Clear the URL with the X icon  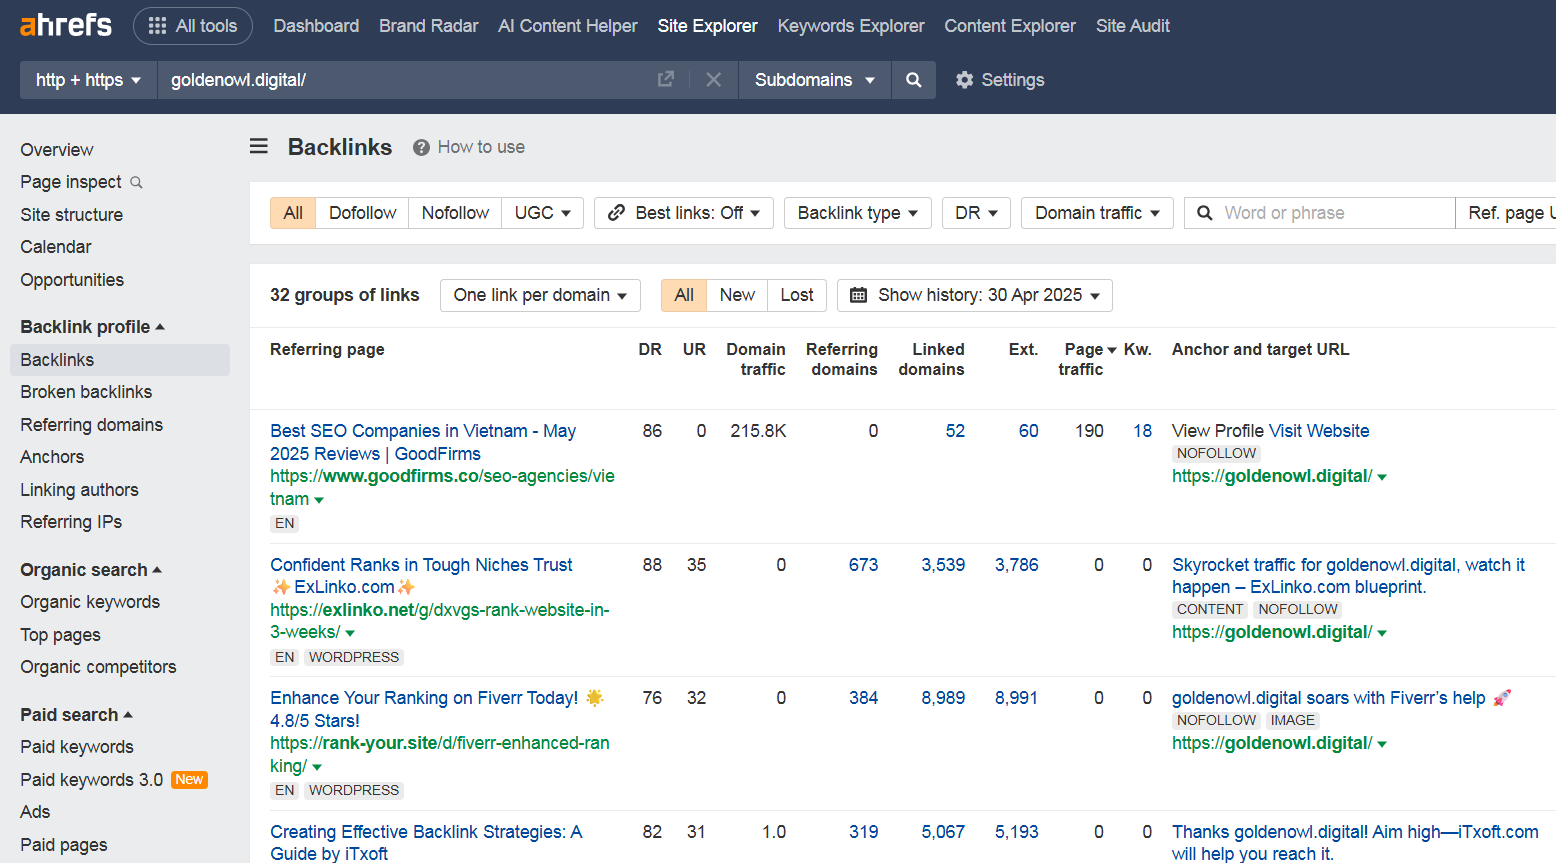[x=713, y=80]
